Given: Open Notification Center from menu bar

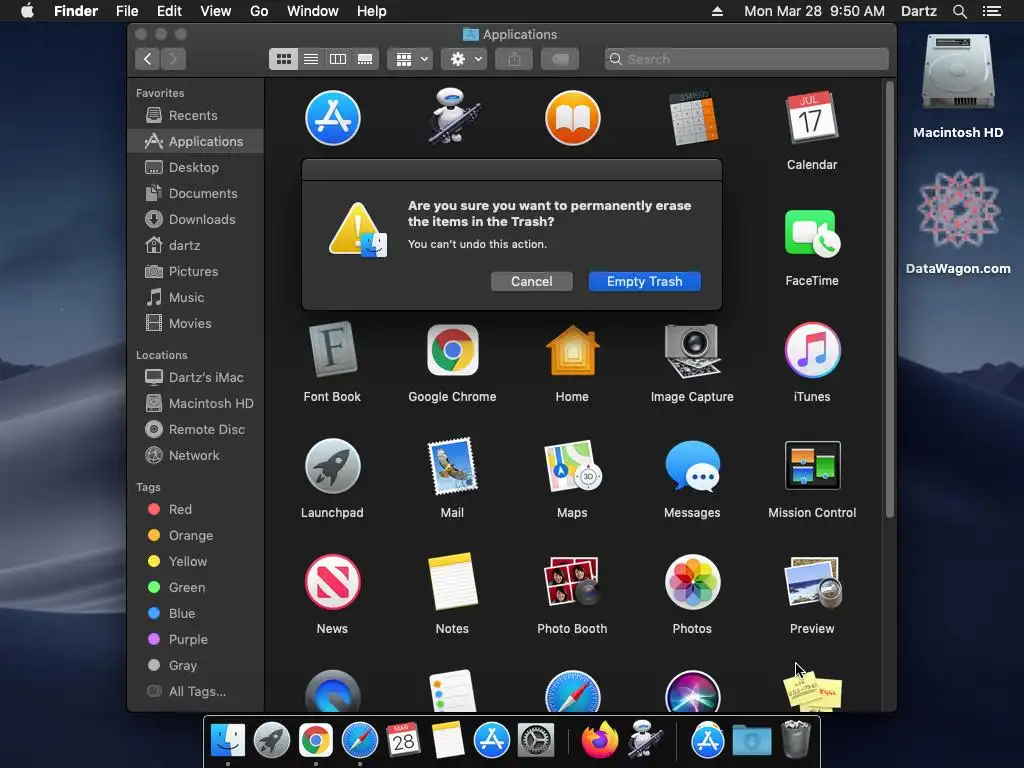Looking at the screenshot, I should click(x=991, y=11).
